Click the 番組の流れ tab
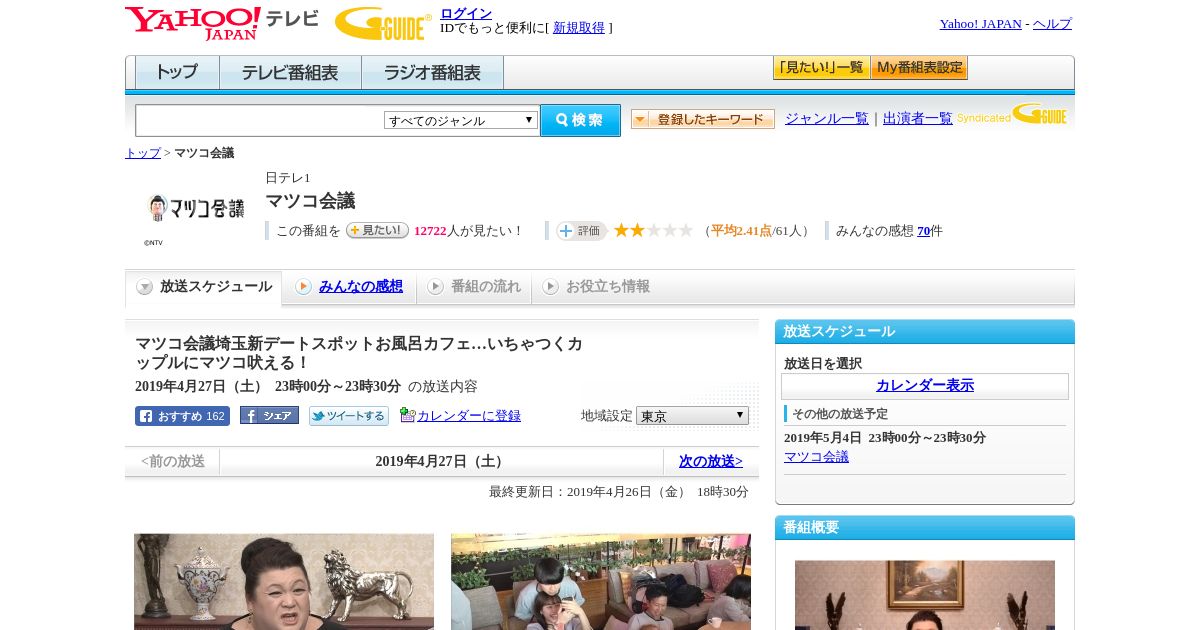Screen dimensions: 1200x630 click(474, 287)
